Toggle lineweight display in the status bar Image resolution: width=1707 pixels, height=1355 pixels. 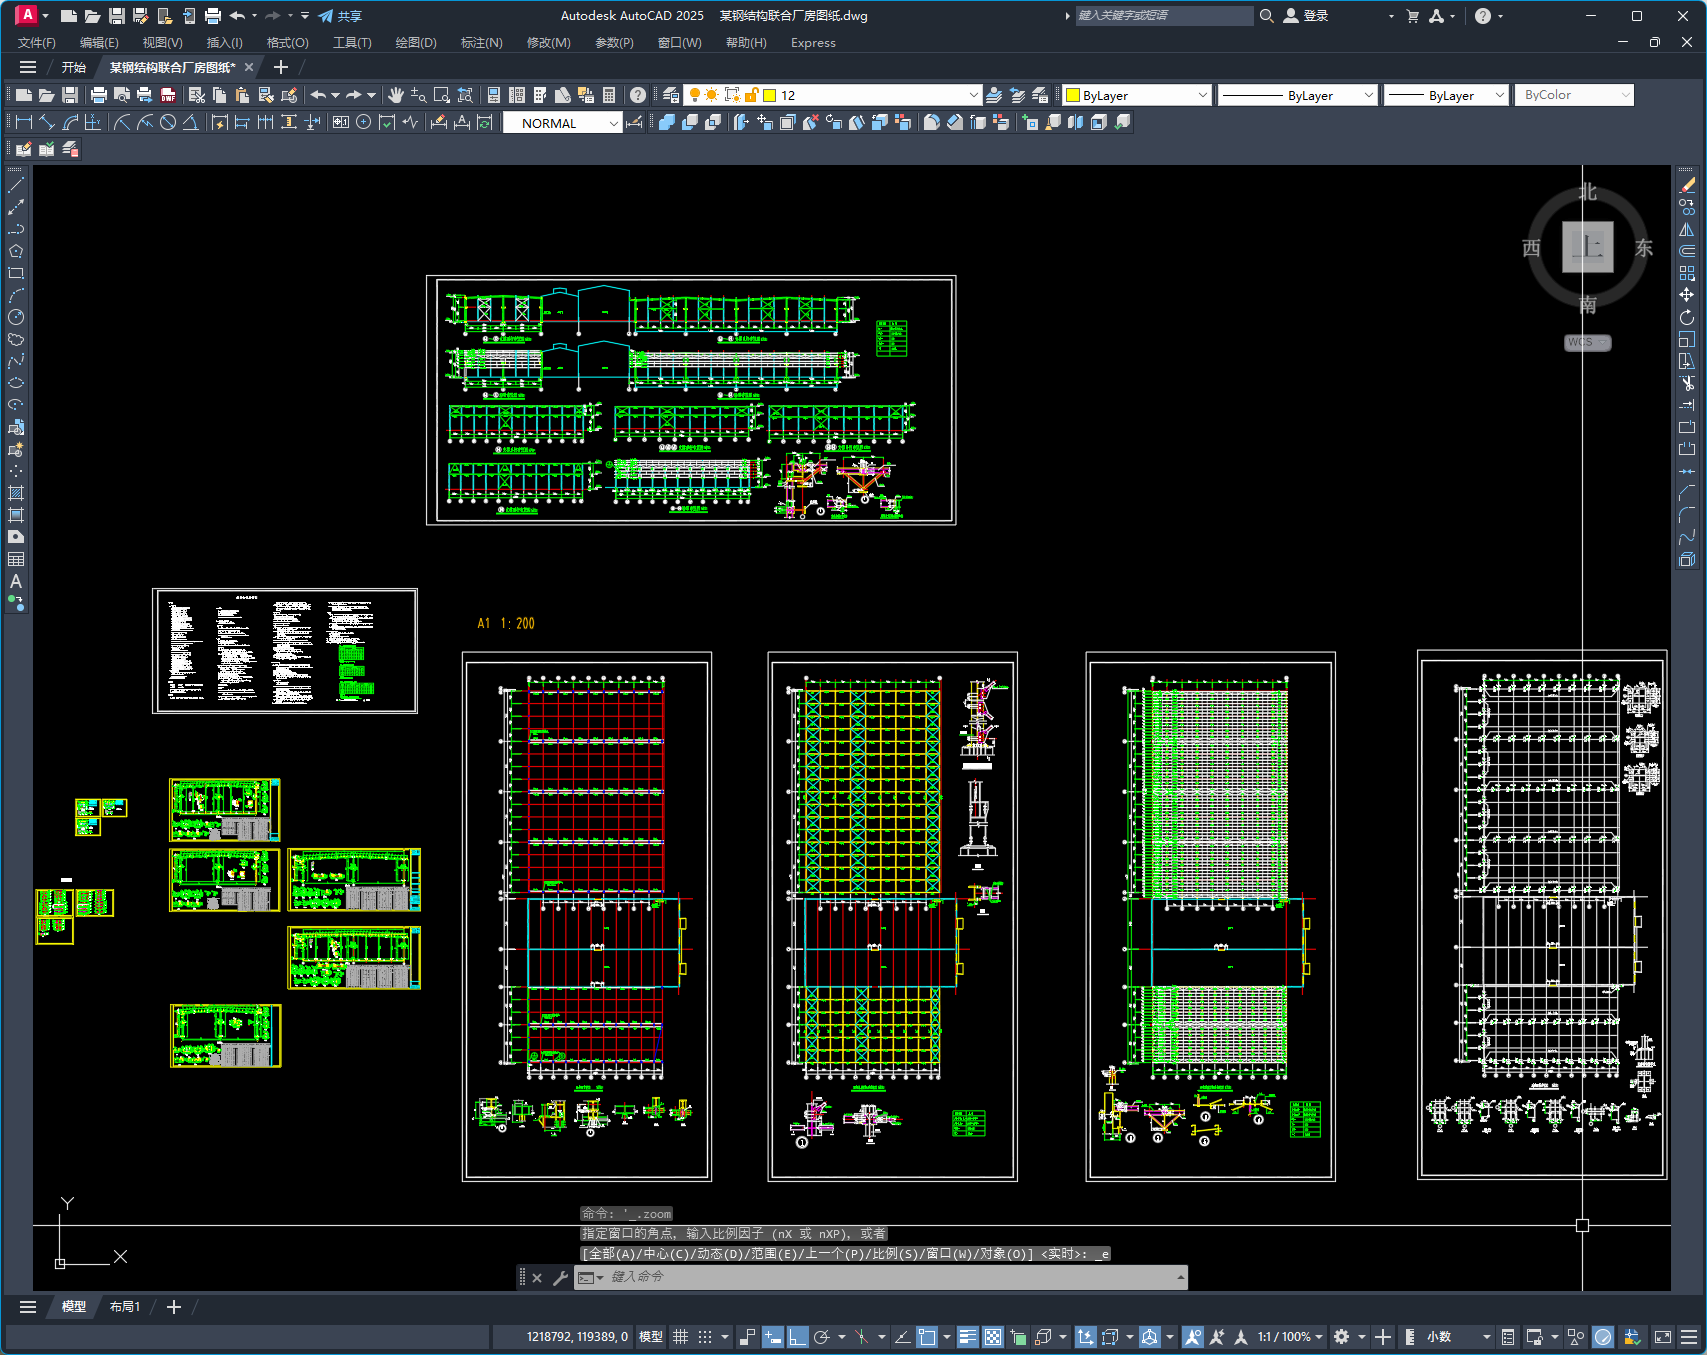click(967, 1337)
